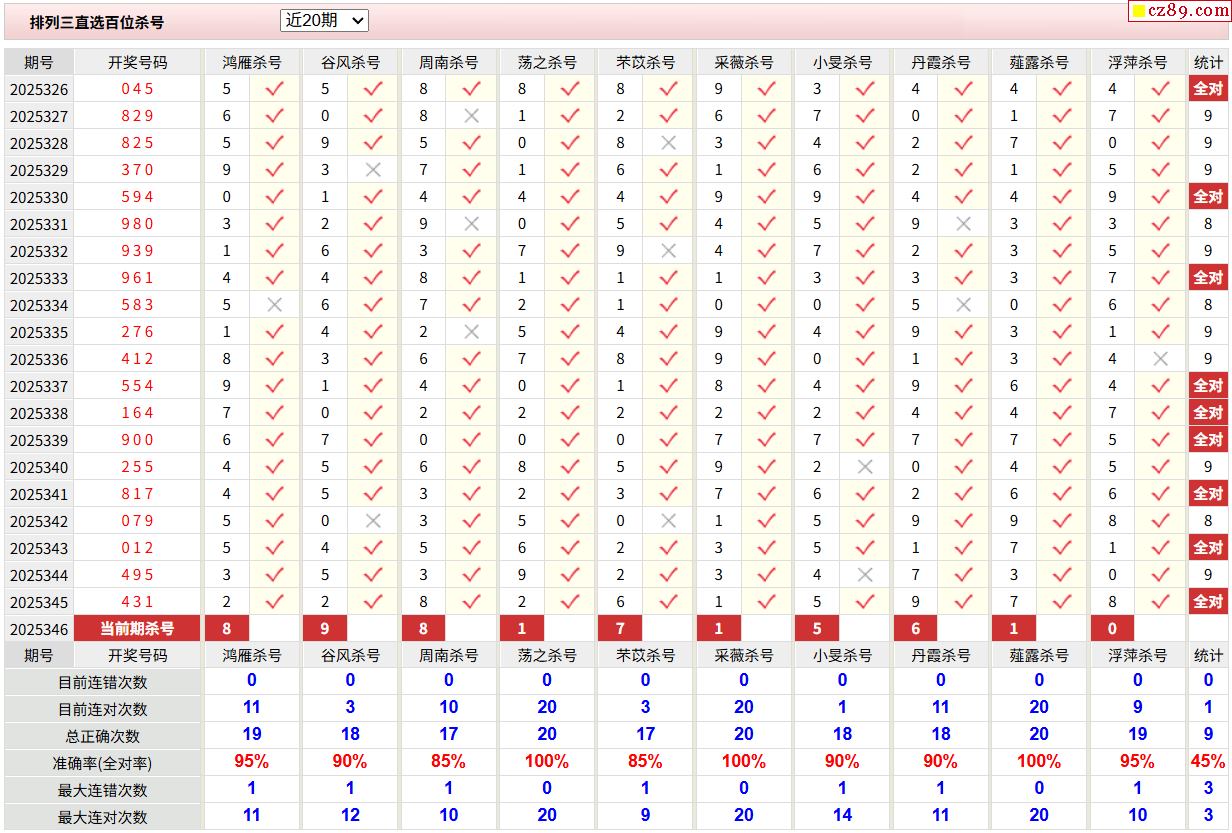Click the top 开奖号码 column header

(138, 62)
